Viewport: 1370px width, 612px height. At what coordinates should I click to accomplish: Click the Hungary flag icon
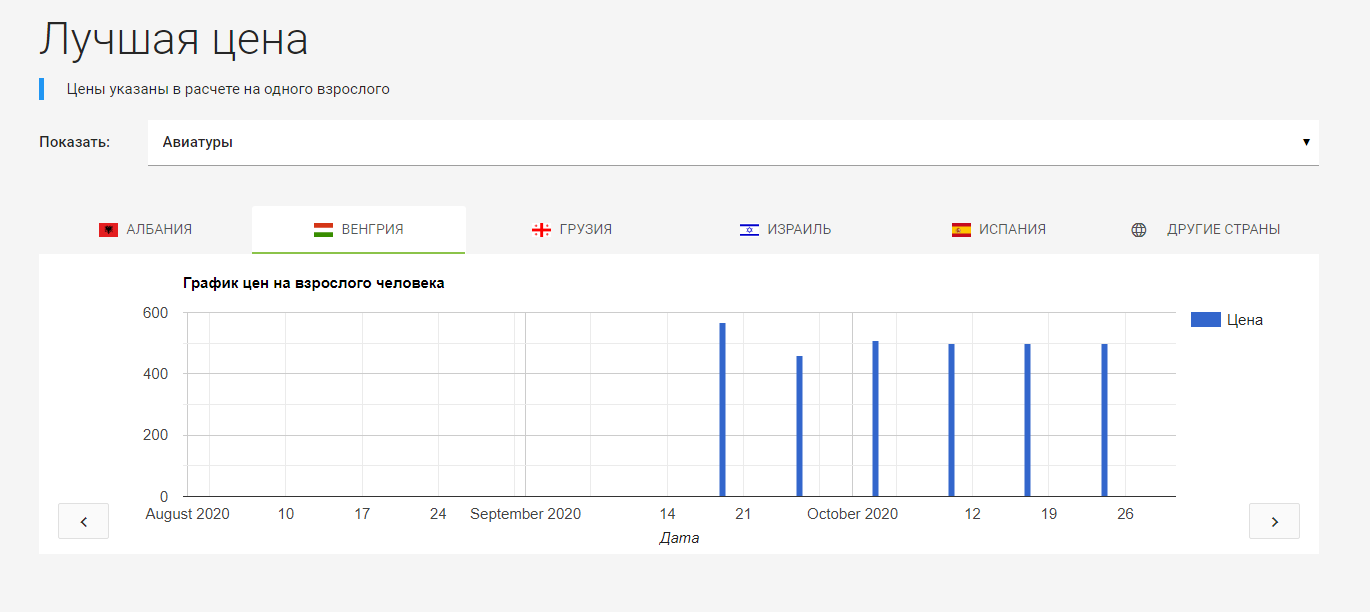pyautogui.click(x=322, y=228)
